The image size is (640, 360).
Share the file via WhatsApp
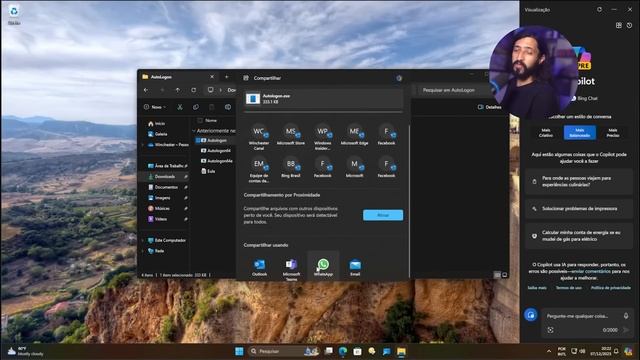tap(323, 267)
